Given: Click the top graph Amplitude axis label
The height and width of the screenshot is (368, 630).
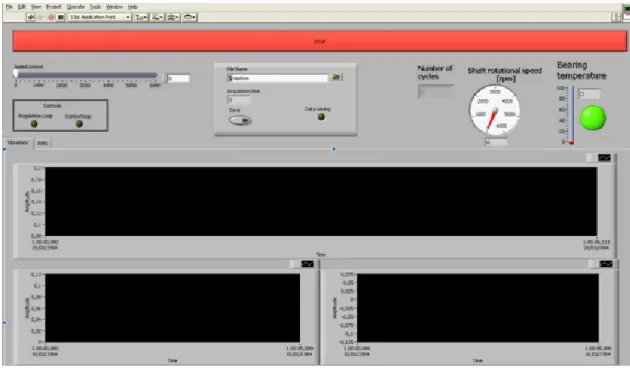Looking at the screenshot, I should click(x=27, y=202).
